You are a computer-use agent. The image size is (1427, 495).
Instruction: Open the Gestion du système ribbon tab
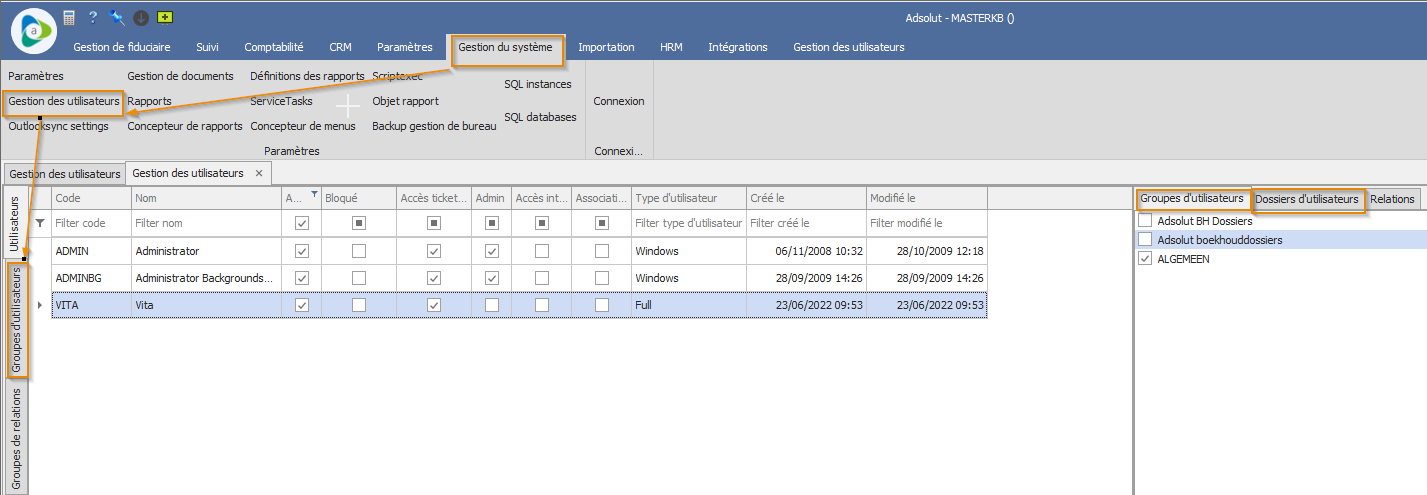coord(505,47)
